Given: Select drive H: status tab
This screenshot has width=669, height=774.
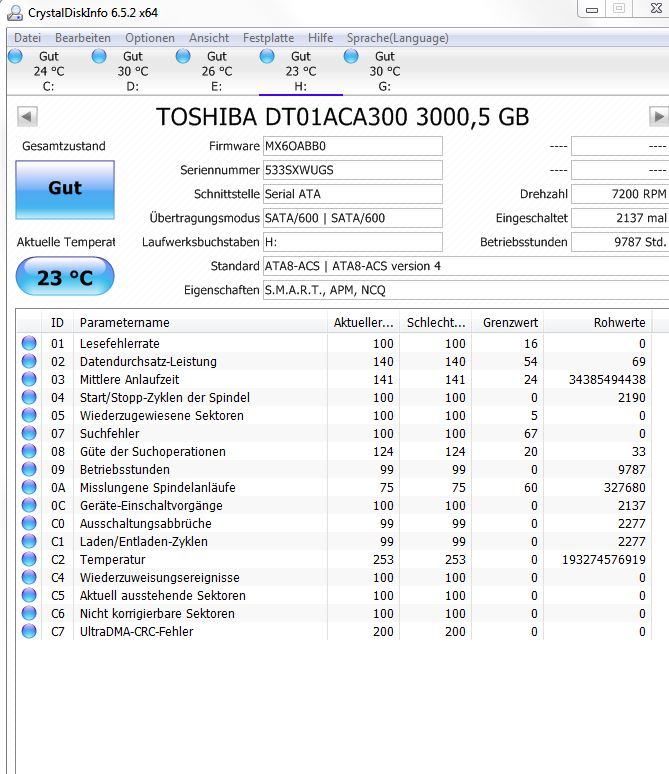Looking at the screenshot, I should pyautogui.click(x=300, y=71).
